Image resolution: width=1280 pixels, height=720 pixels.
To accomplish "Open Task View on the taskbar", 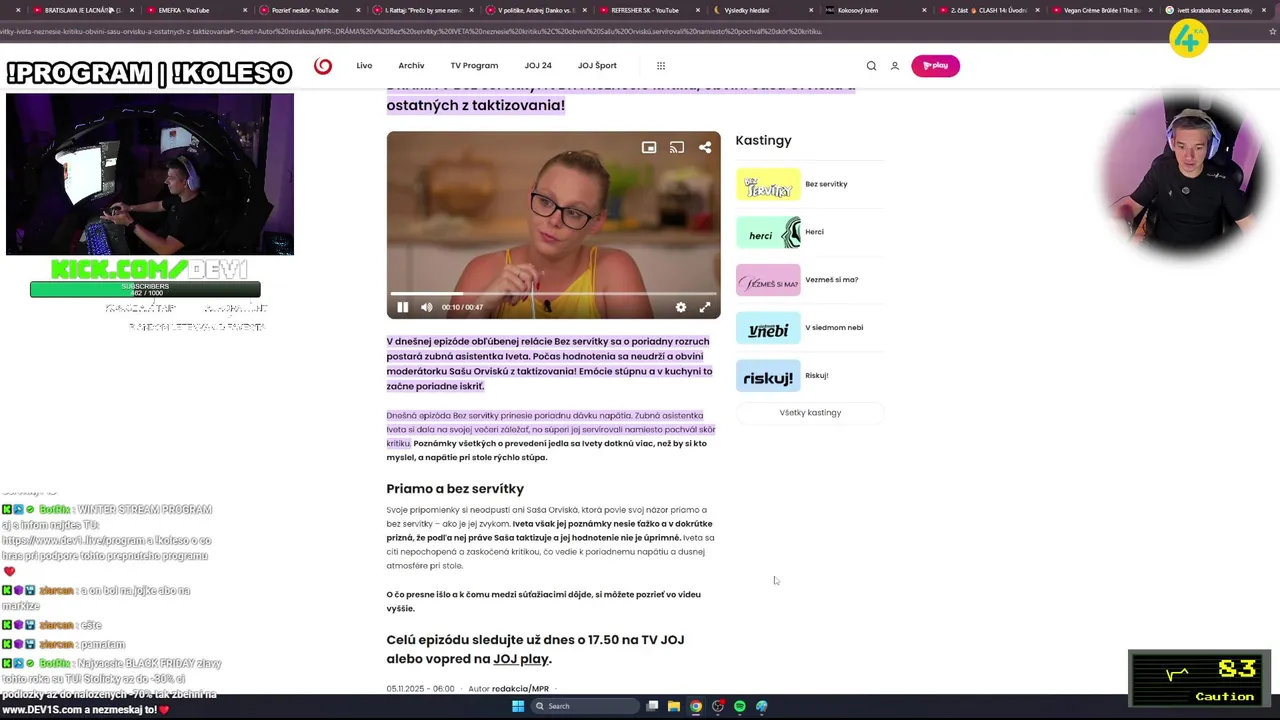I will coord(652,706).
